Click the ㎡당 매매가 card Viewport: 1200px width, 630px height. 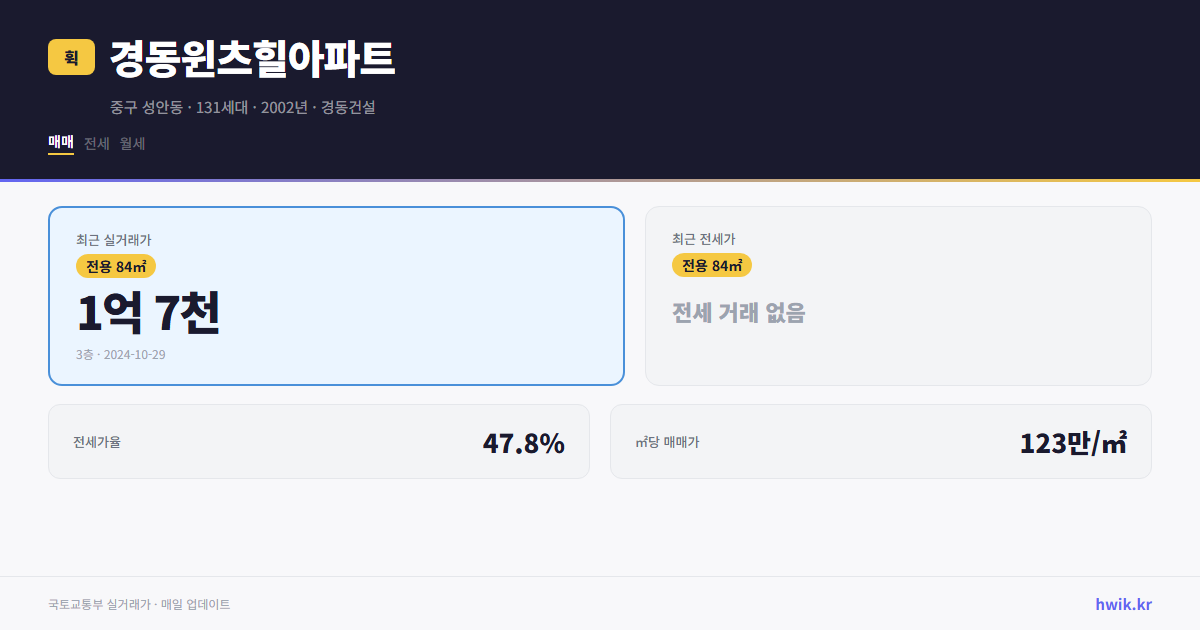[x=880, y=441]
